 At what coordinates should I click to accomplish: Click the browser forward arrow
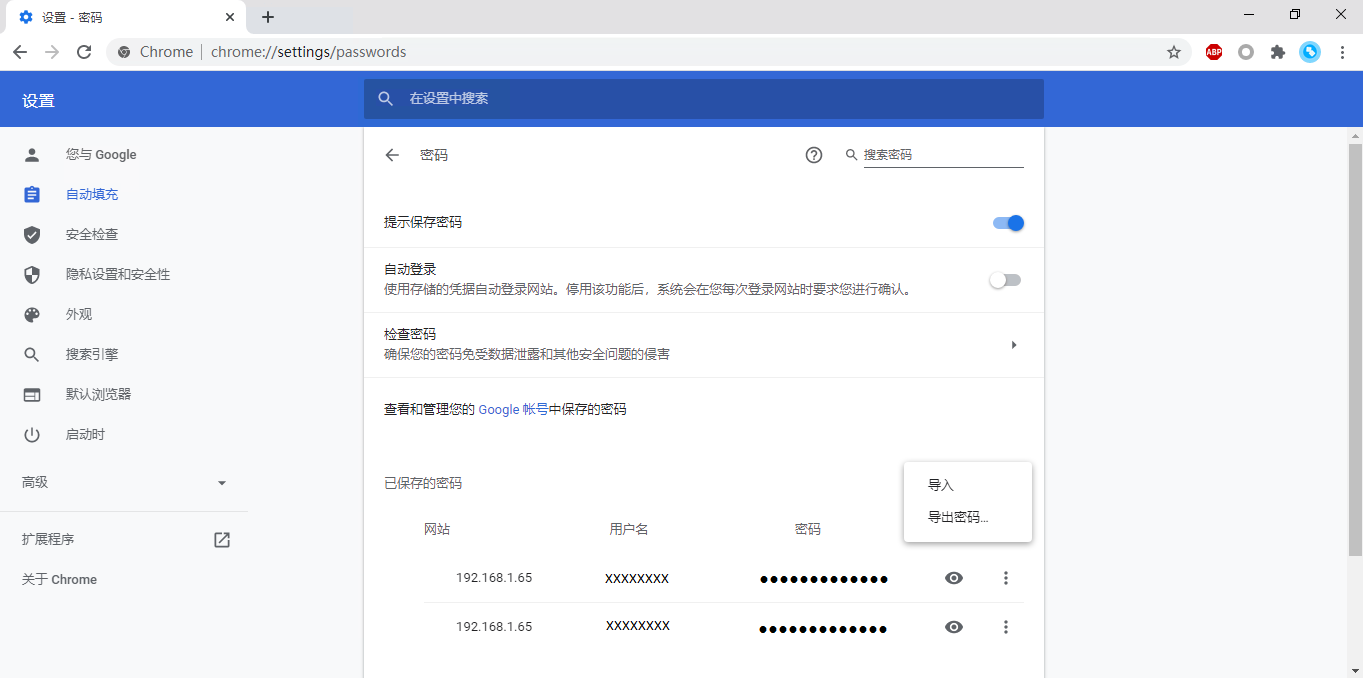tap(52, 52)
